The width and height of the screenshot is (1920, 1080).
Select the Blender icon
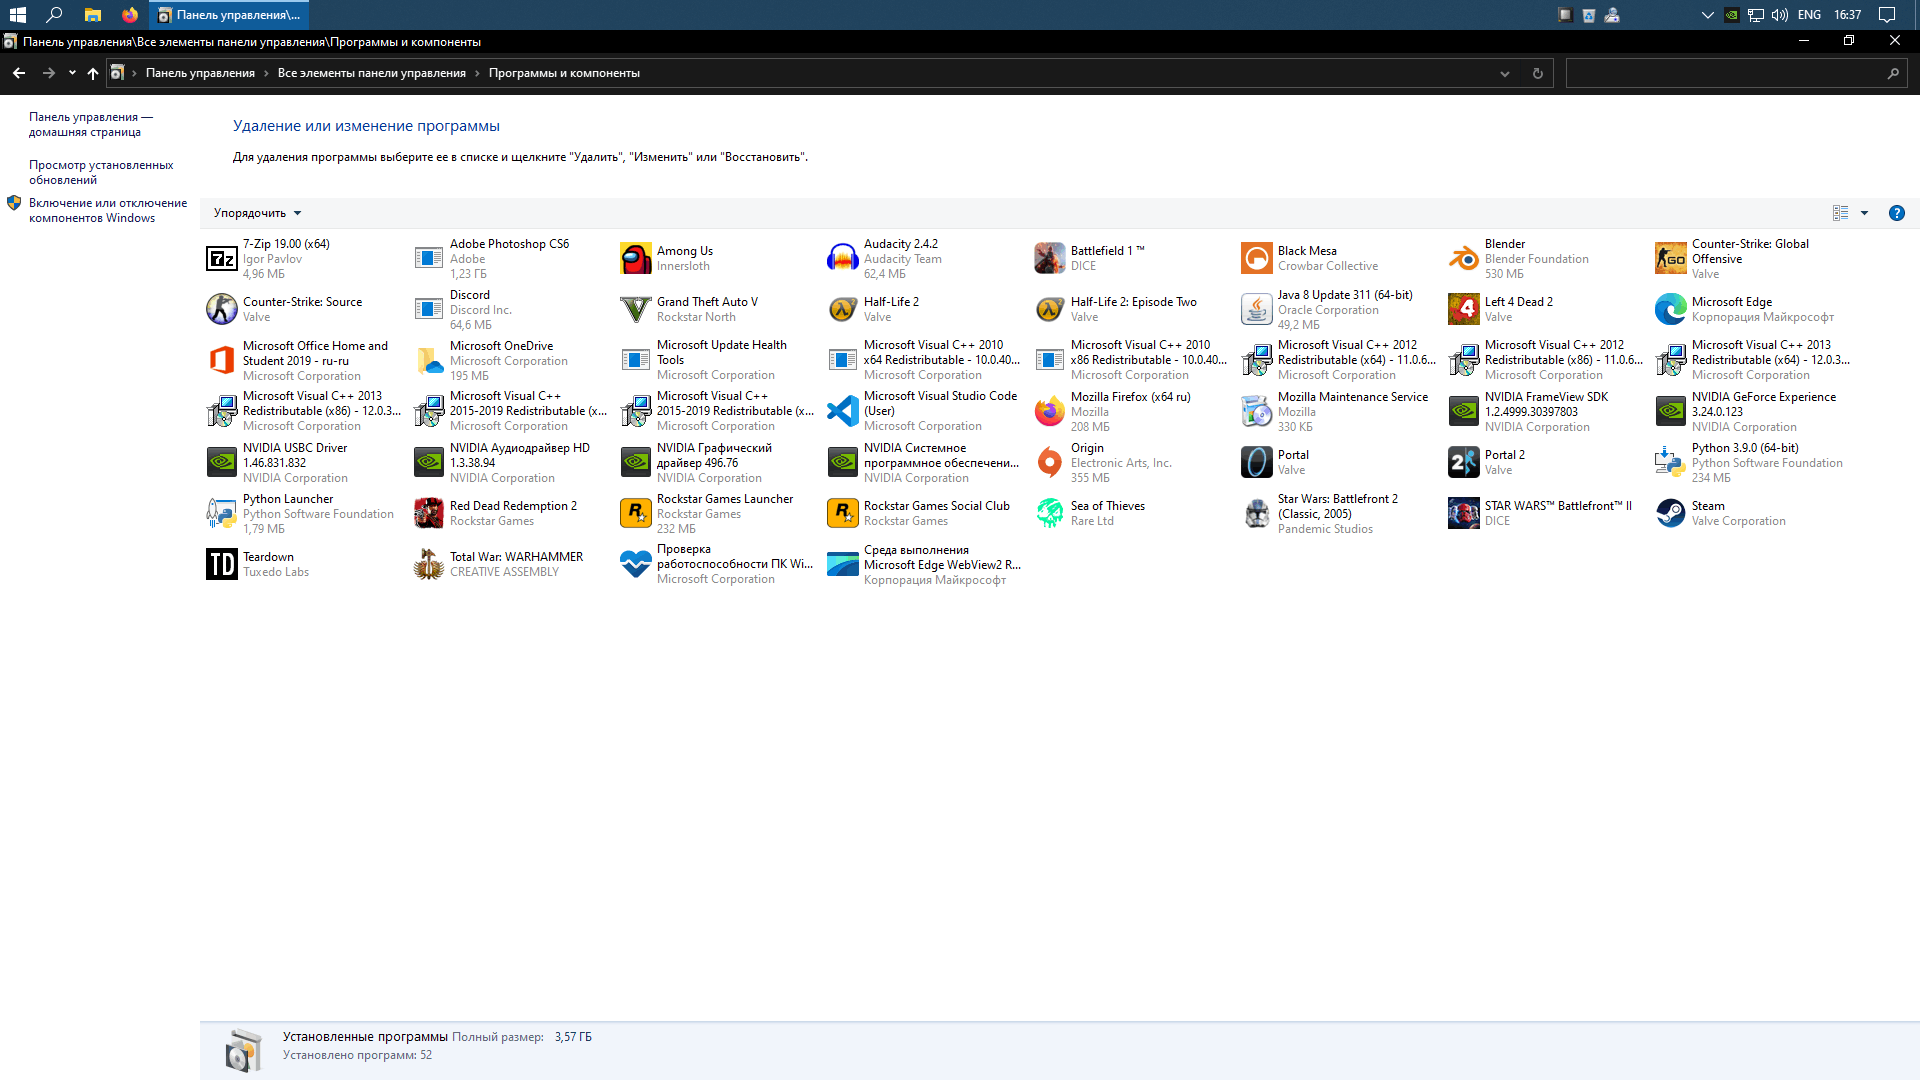click(1464, 259)
